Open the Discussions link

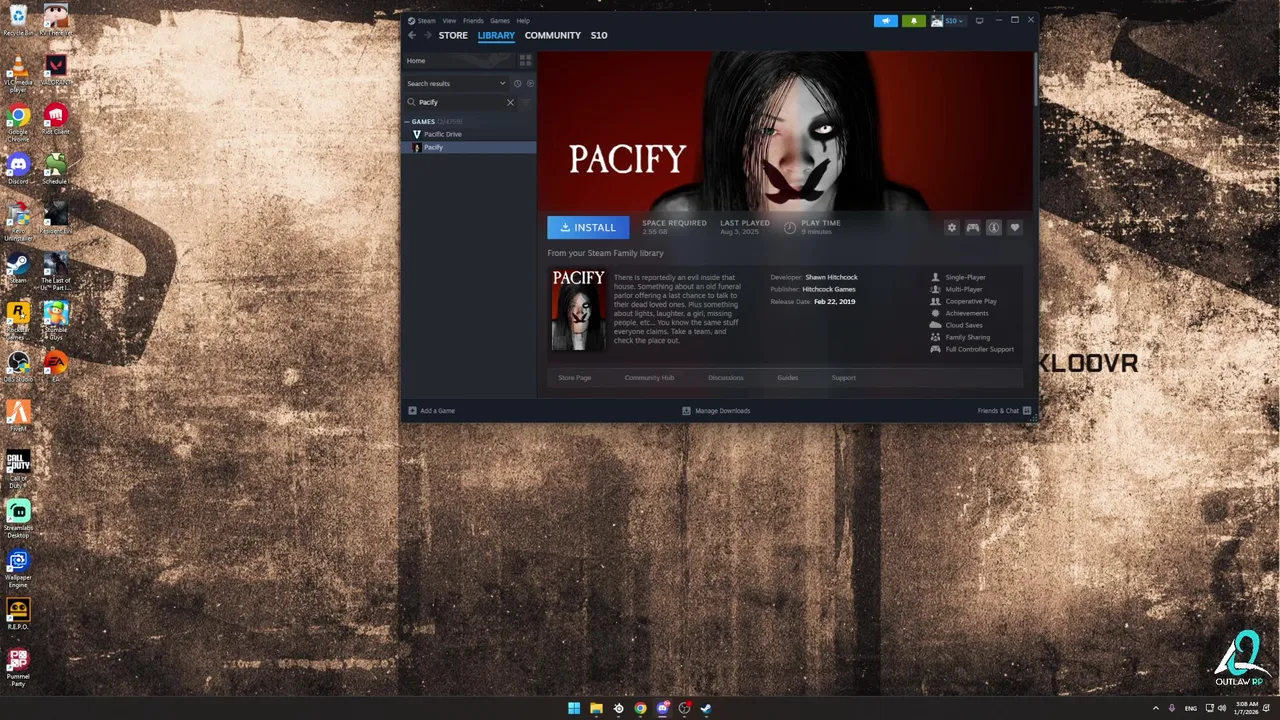(x=725, y=377)
